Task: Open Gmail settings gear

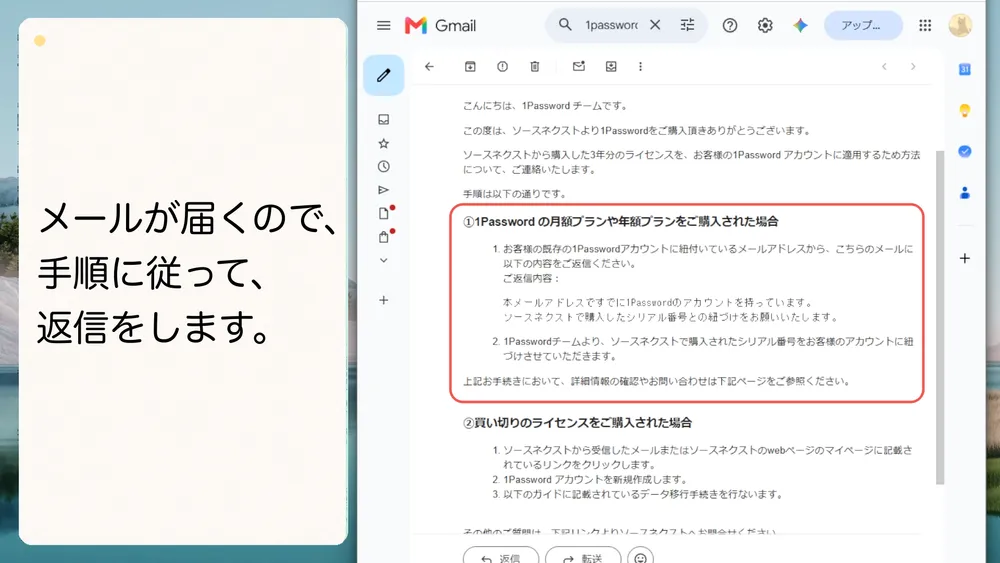Action: pyautogui.click(x=765, y=26)
